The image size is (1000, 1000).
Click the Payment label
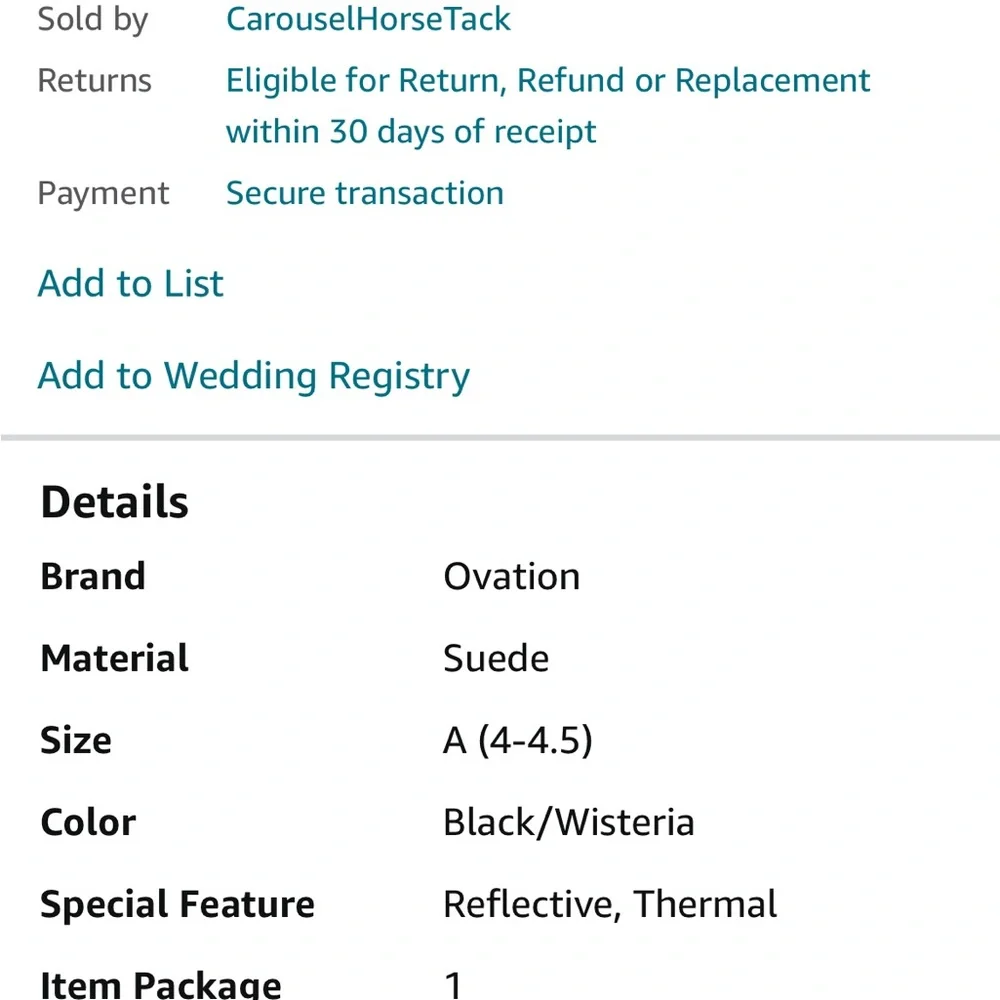click(x=103, y=193)
